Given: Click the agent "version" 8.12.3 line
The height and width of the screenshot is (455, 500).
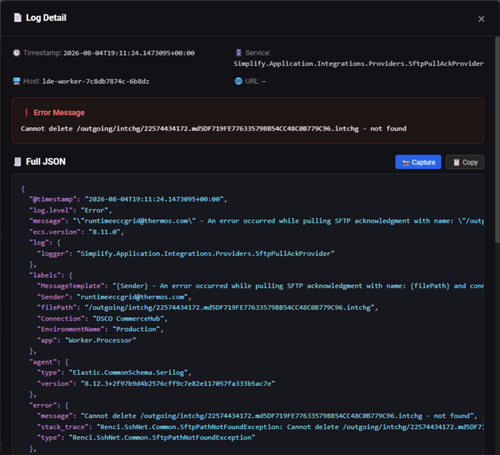Looking at the screenshot, I should tap(156, 384).
